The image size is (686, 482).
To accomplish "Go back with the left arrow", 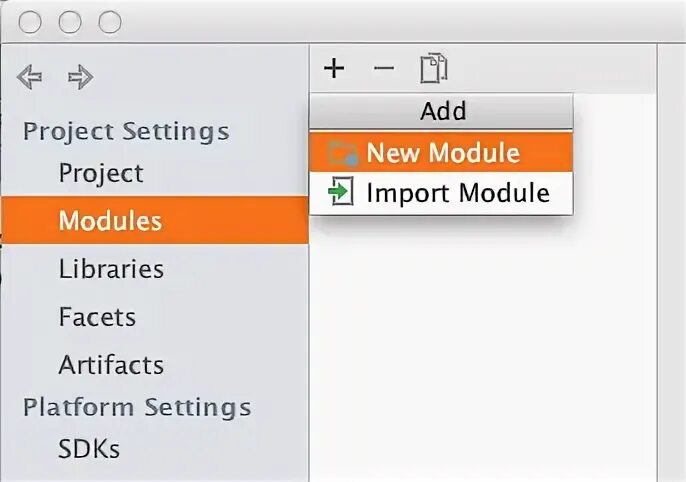I will [x=30, y=77].
